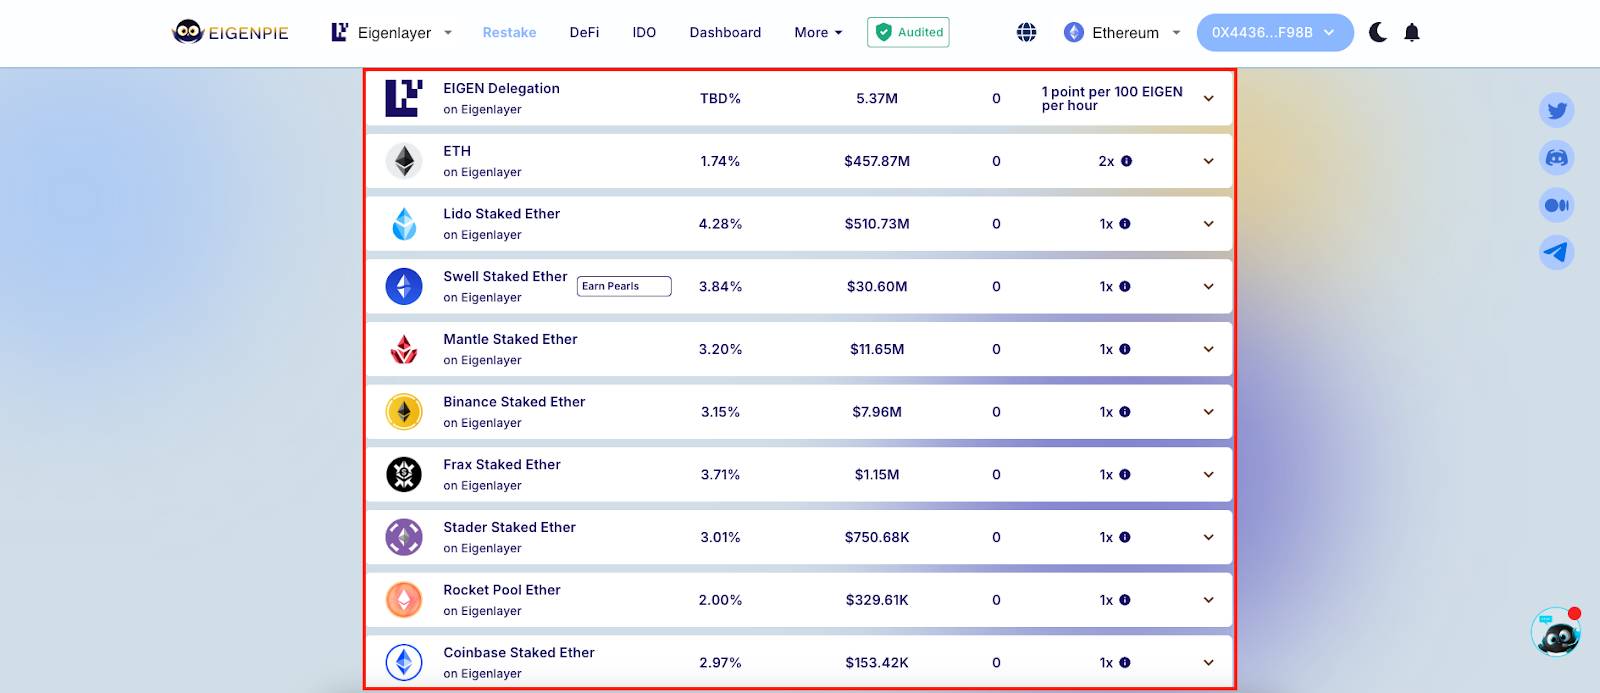
Task: Click the Rocket Pool Ether icon
Action: coord(404,600)
